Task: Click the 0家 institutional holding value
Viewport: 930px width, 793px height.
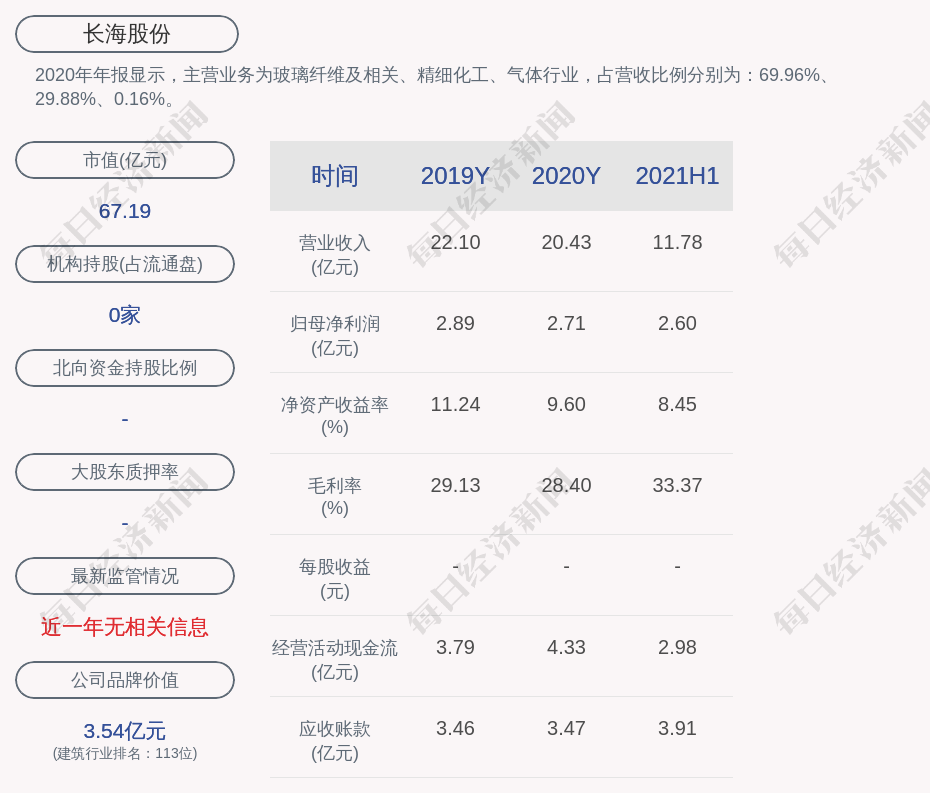Action: (125, 315)
